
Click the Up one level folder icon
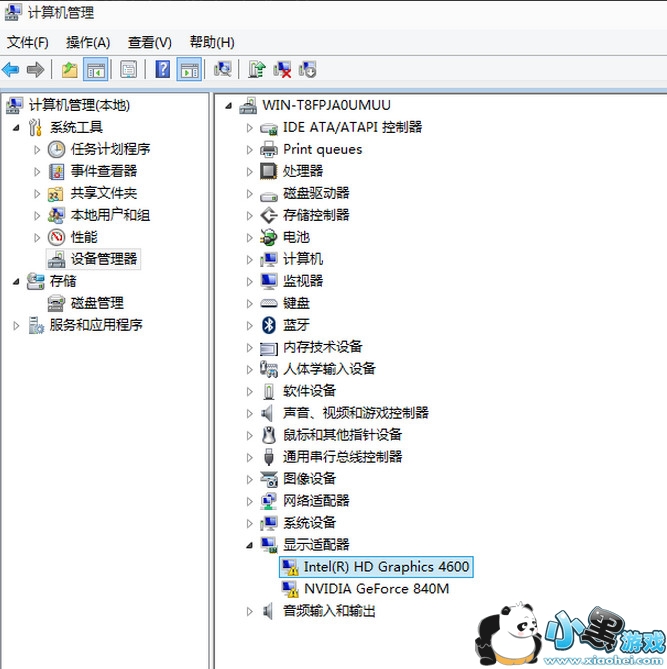(x=70, y=70)
